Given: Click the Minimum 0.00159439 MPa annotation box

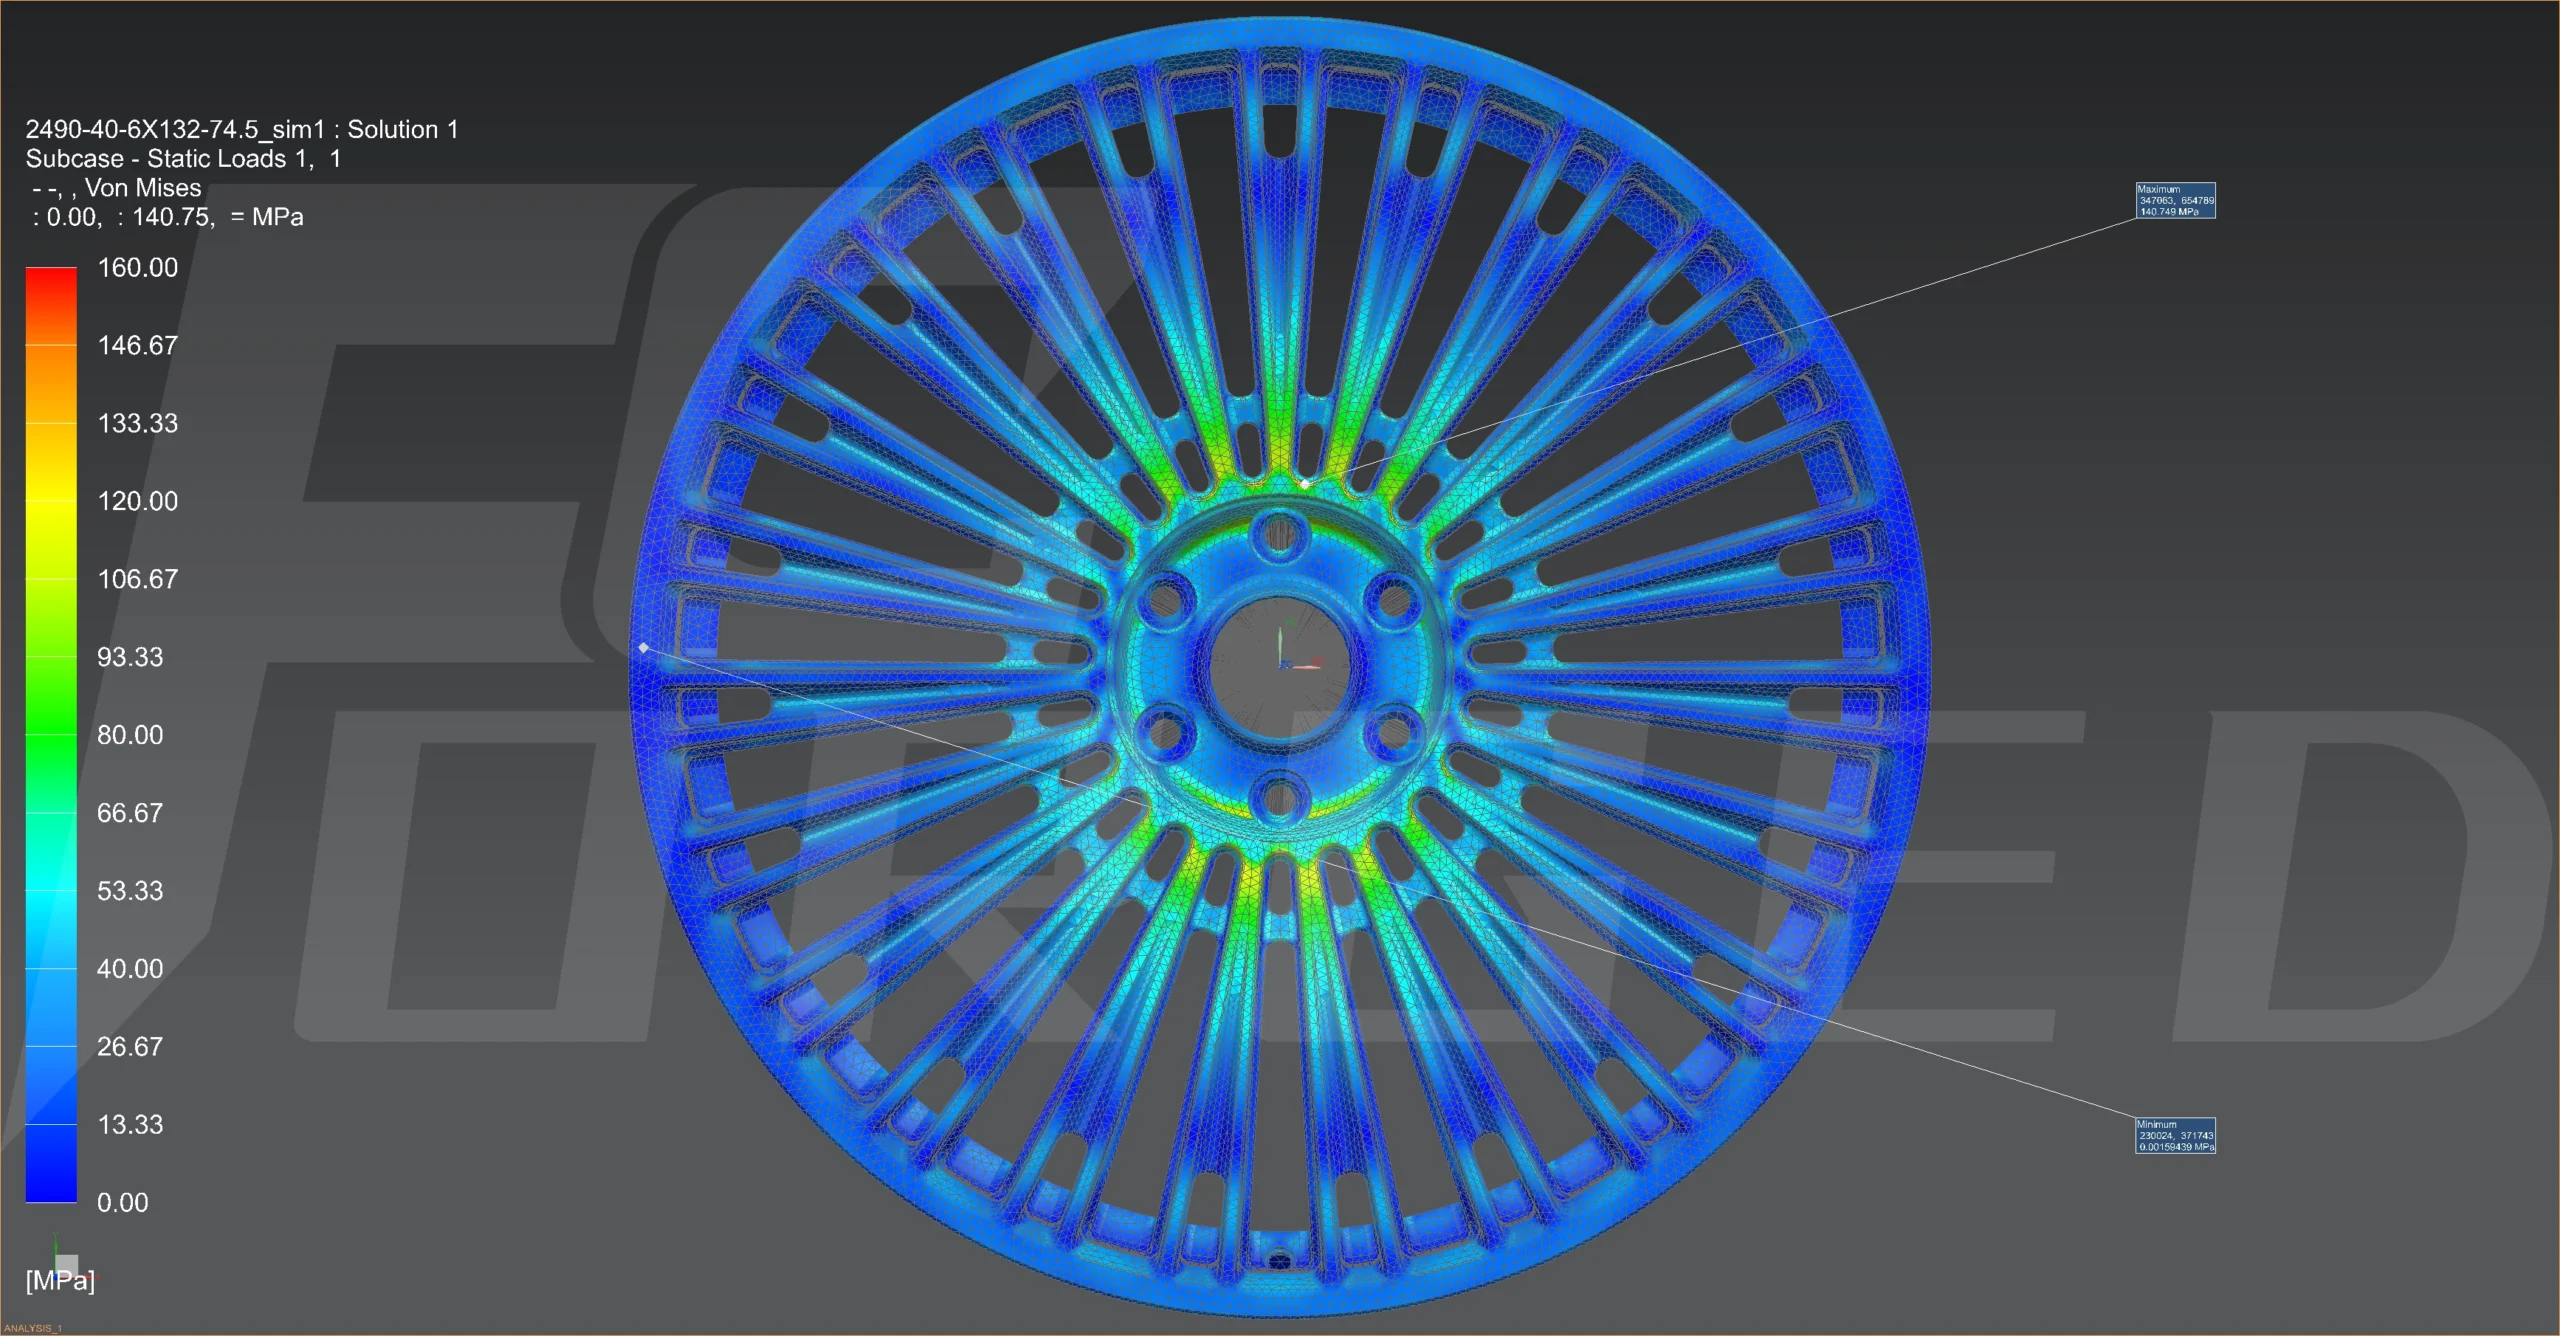Looking at the screenshot, I should (x=2175, y=1135).
